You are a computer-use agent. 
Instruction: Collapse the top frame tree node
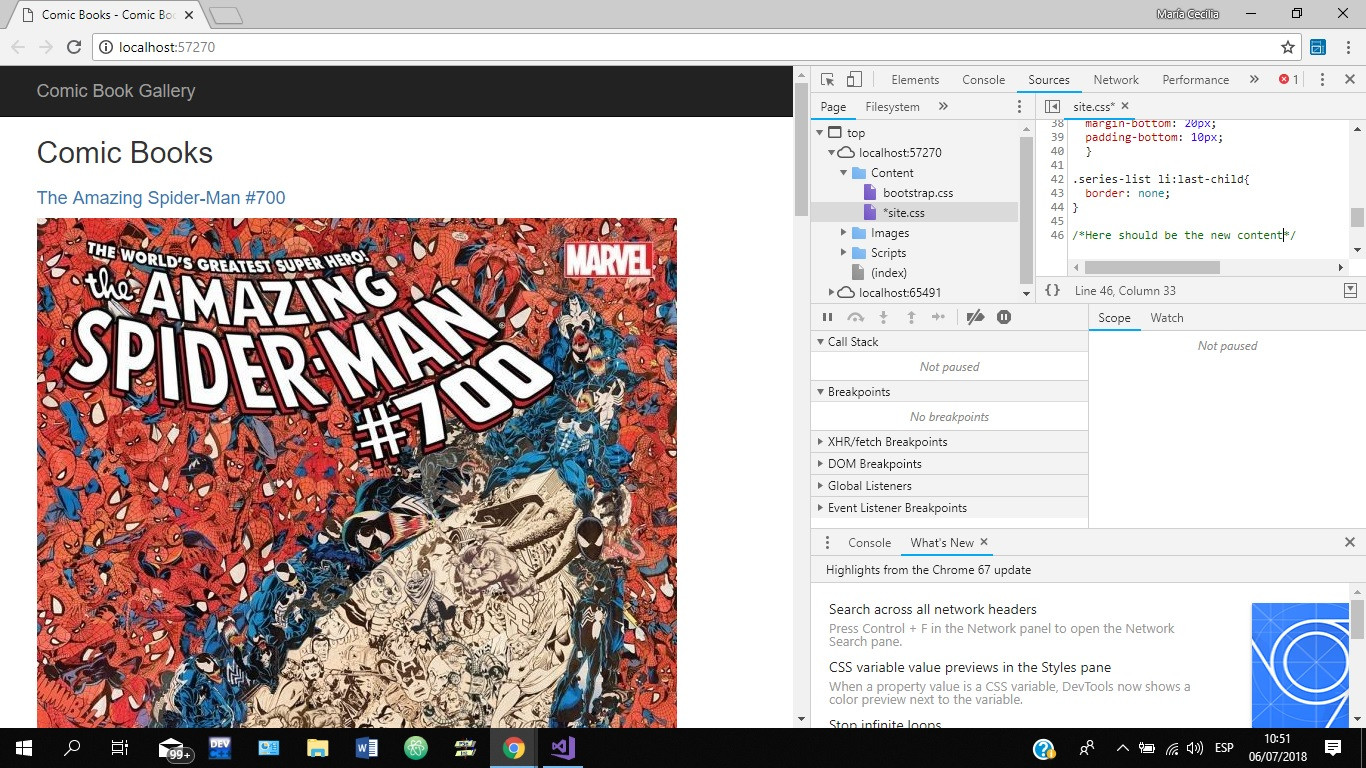[820, 133]
